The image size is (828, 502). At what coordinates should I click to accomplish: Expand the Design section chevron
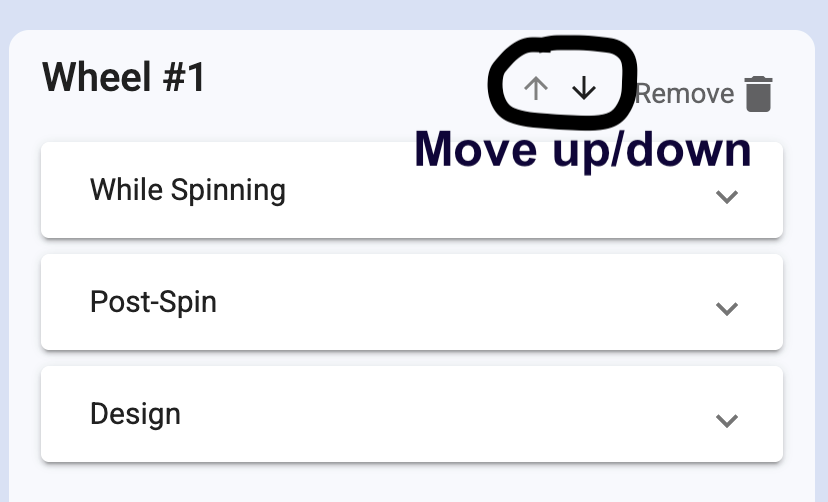tap(727, 421)
